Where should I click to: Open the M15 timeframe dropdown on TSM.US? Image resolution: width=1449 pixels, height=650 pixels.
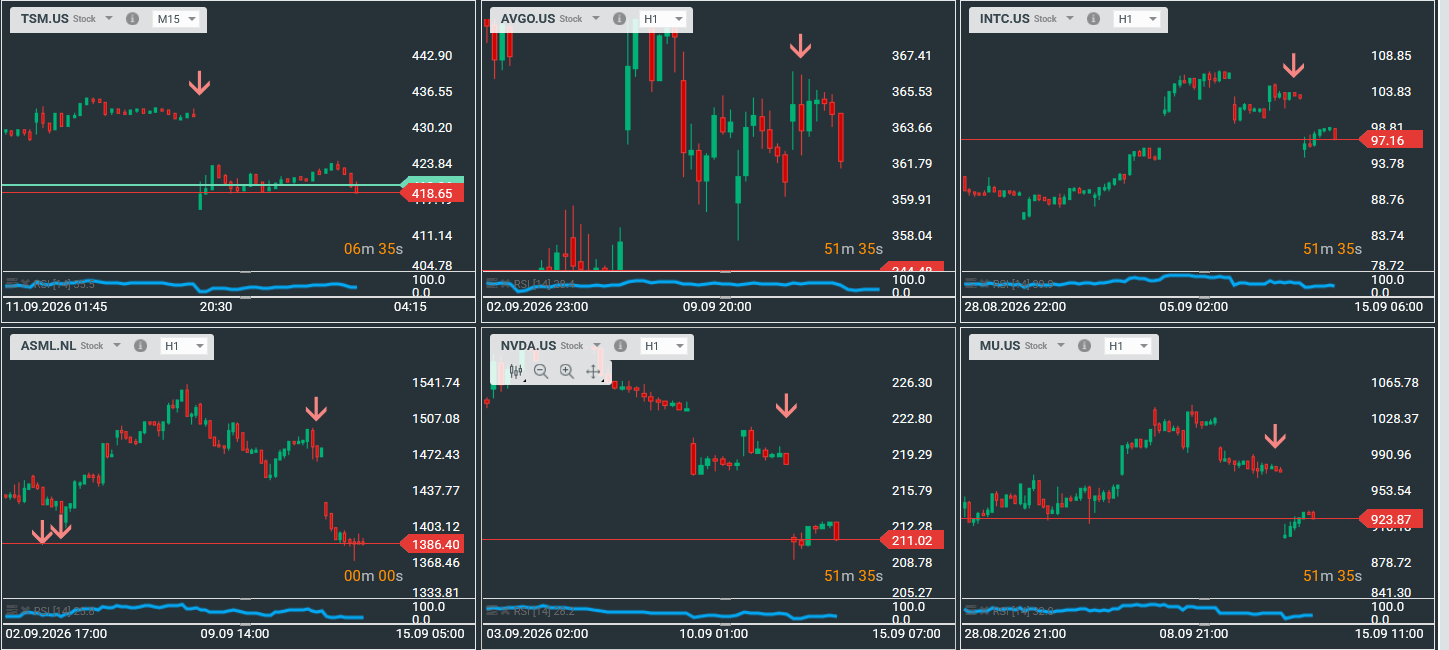click(x=176, y=19)
